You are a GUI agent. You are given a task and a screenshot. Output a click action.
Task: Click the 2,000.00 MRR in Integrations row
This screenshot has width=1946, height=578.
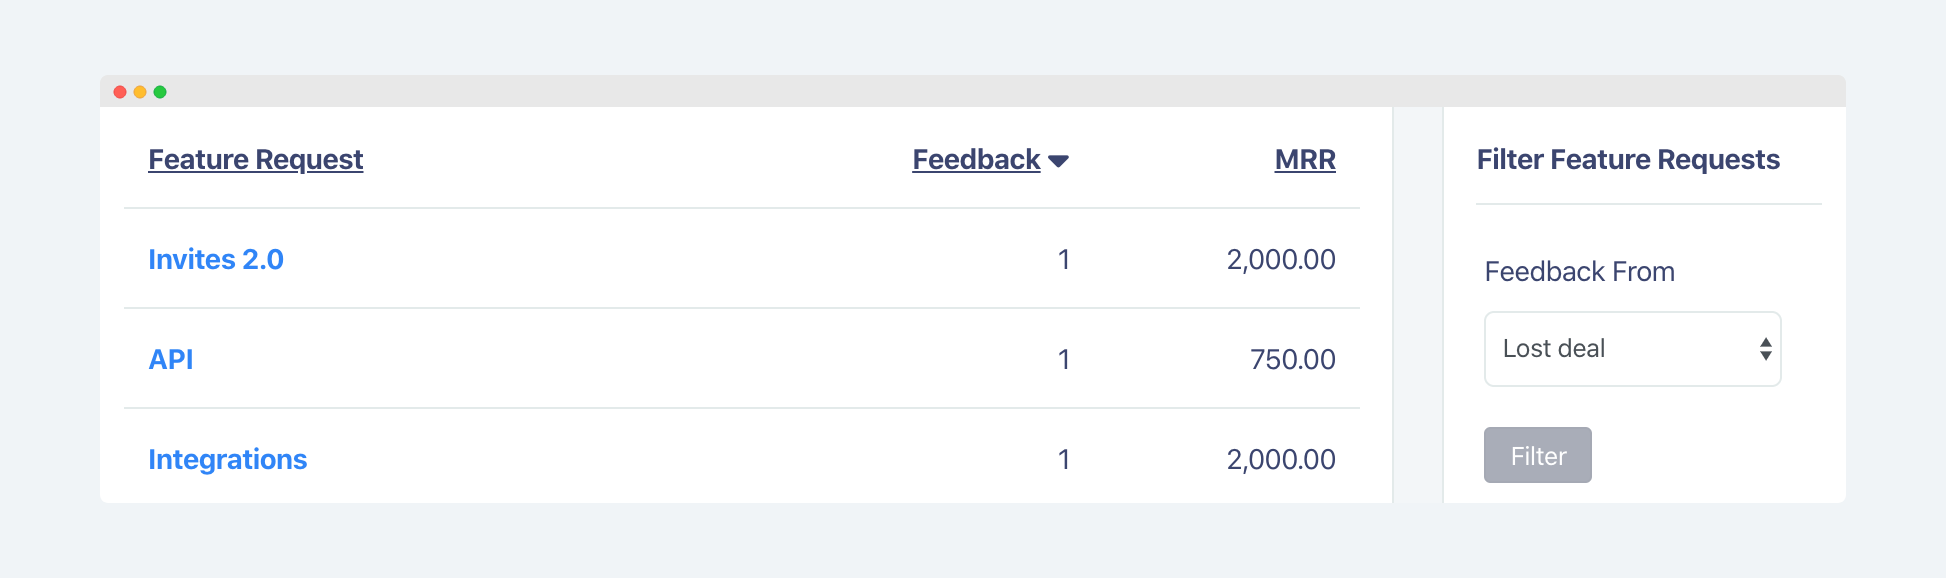(x=1281, y=459)
